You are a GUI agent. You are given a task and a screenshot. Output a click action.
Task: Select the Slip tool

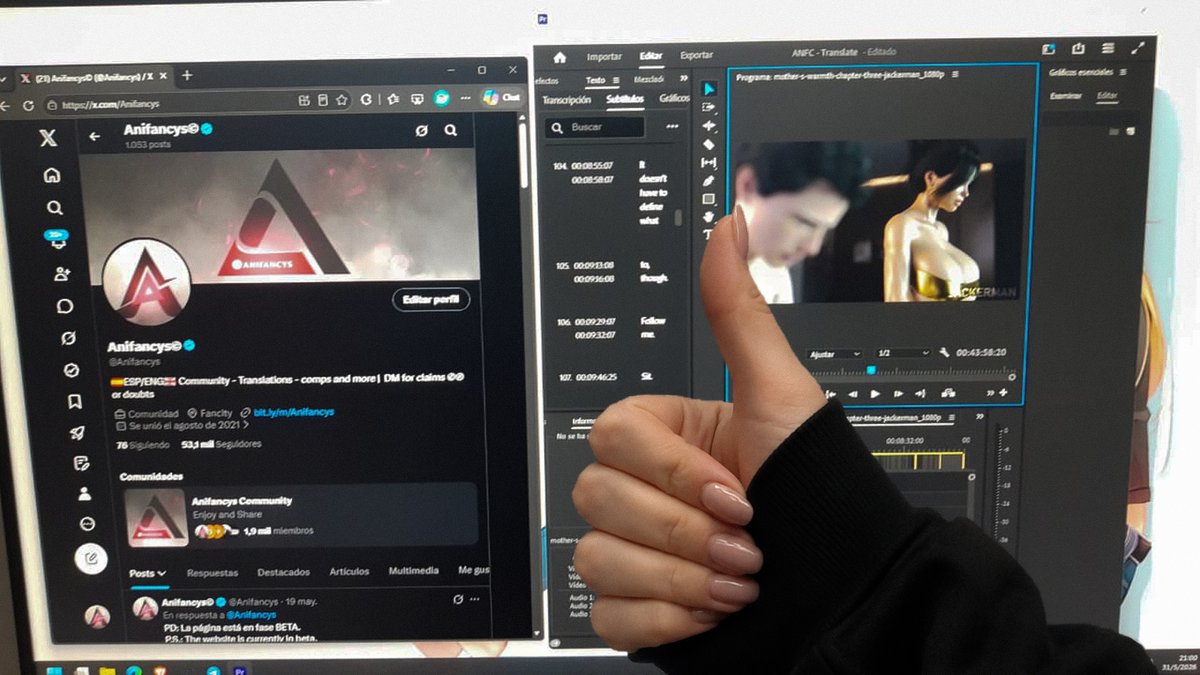[709, 162]
